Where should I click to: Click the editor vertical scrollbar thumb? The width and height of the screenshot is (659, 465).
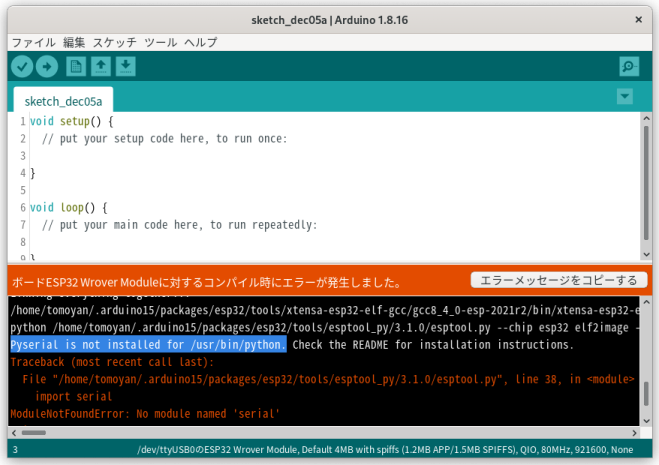(x=646, y=183)
